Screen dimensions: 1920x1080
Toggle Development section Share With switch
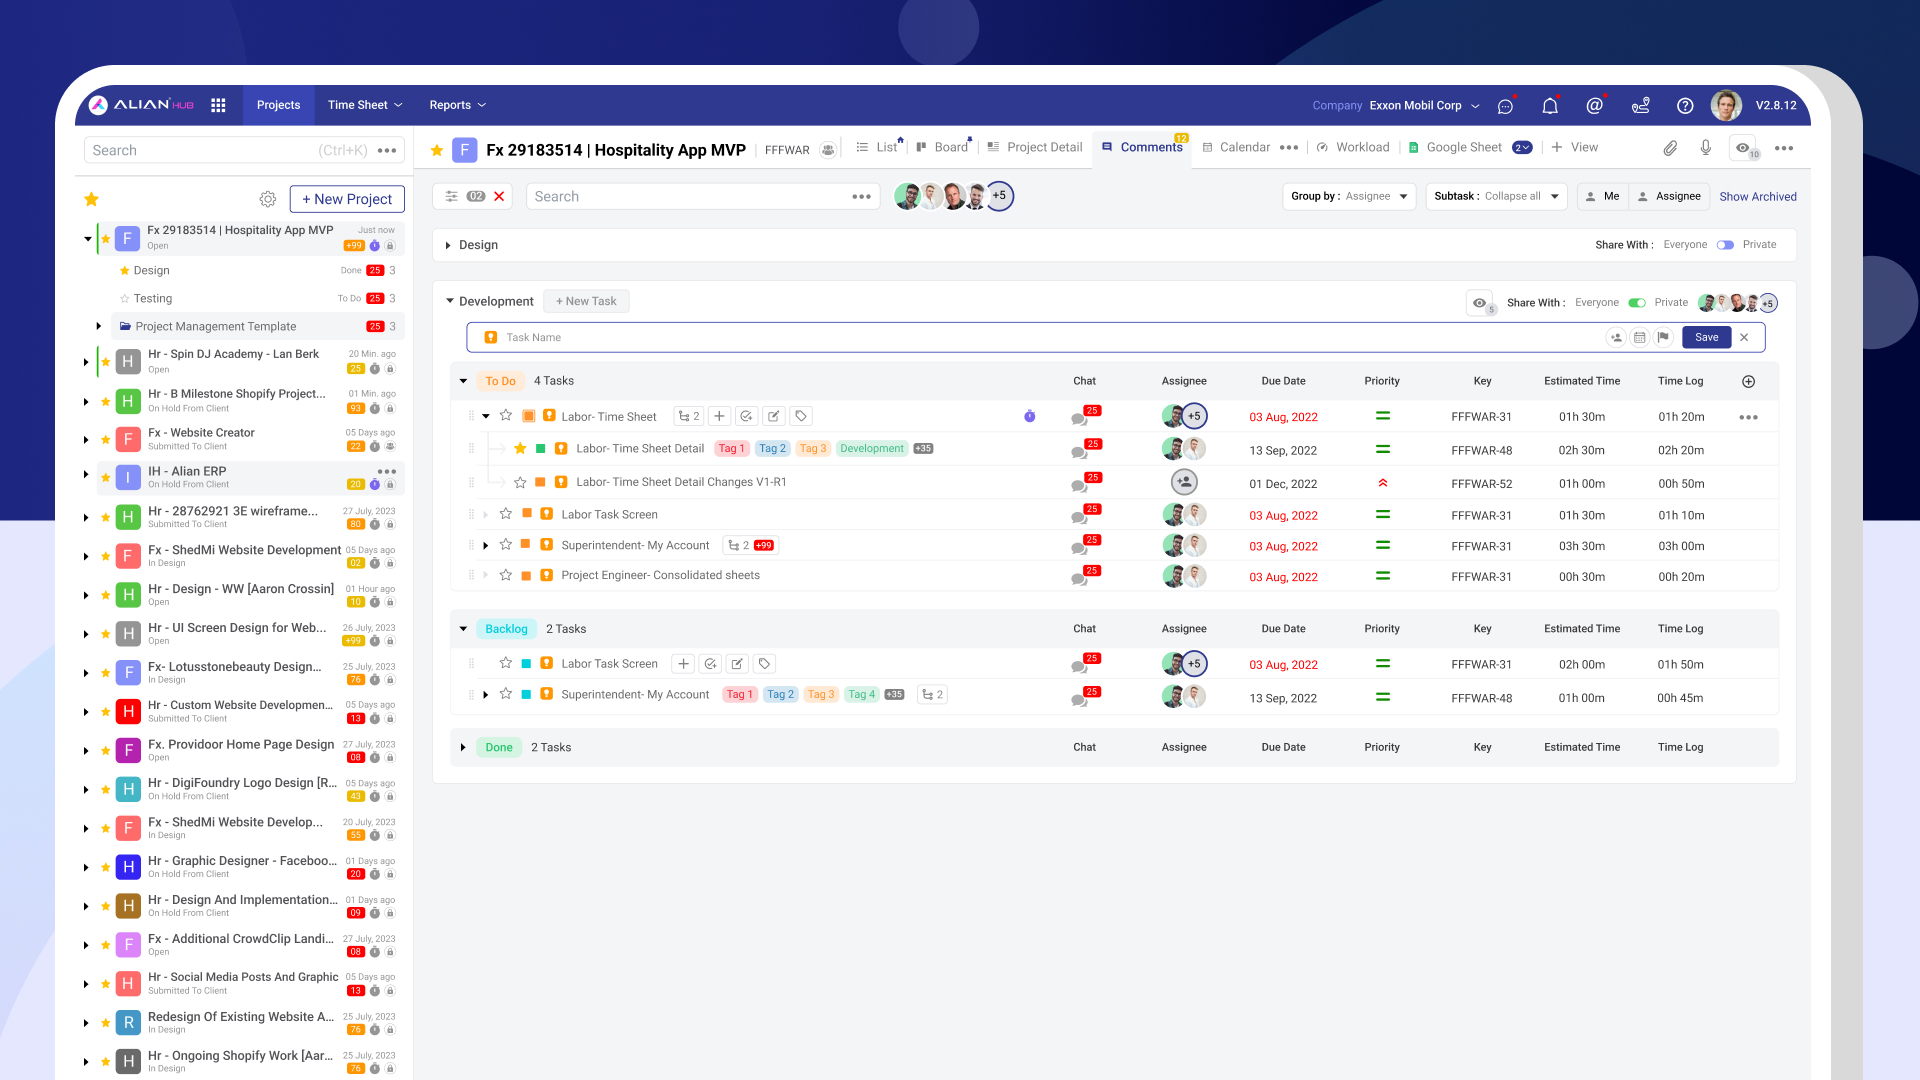[x=1637, y=303]
